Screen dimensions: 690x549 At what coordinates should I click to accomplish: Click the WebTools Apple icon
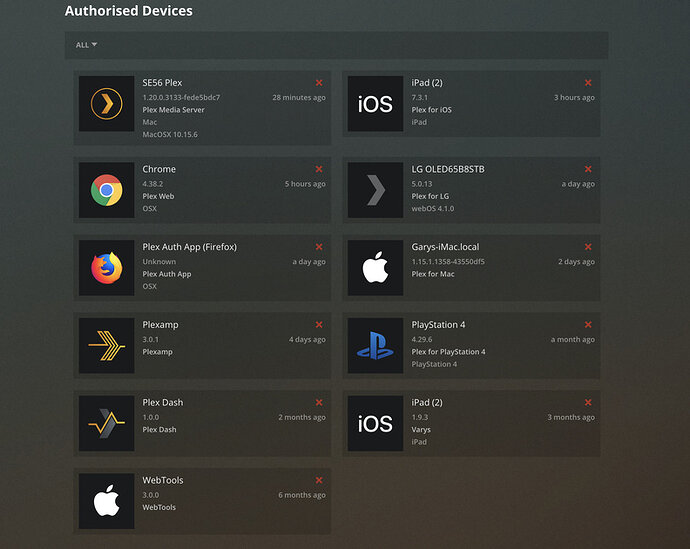tap(106, 501)
